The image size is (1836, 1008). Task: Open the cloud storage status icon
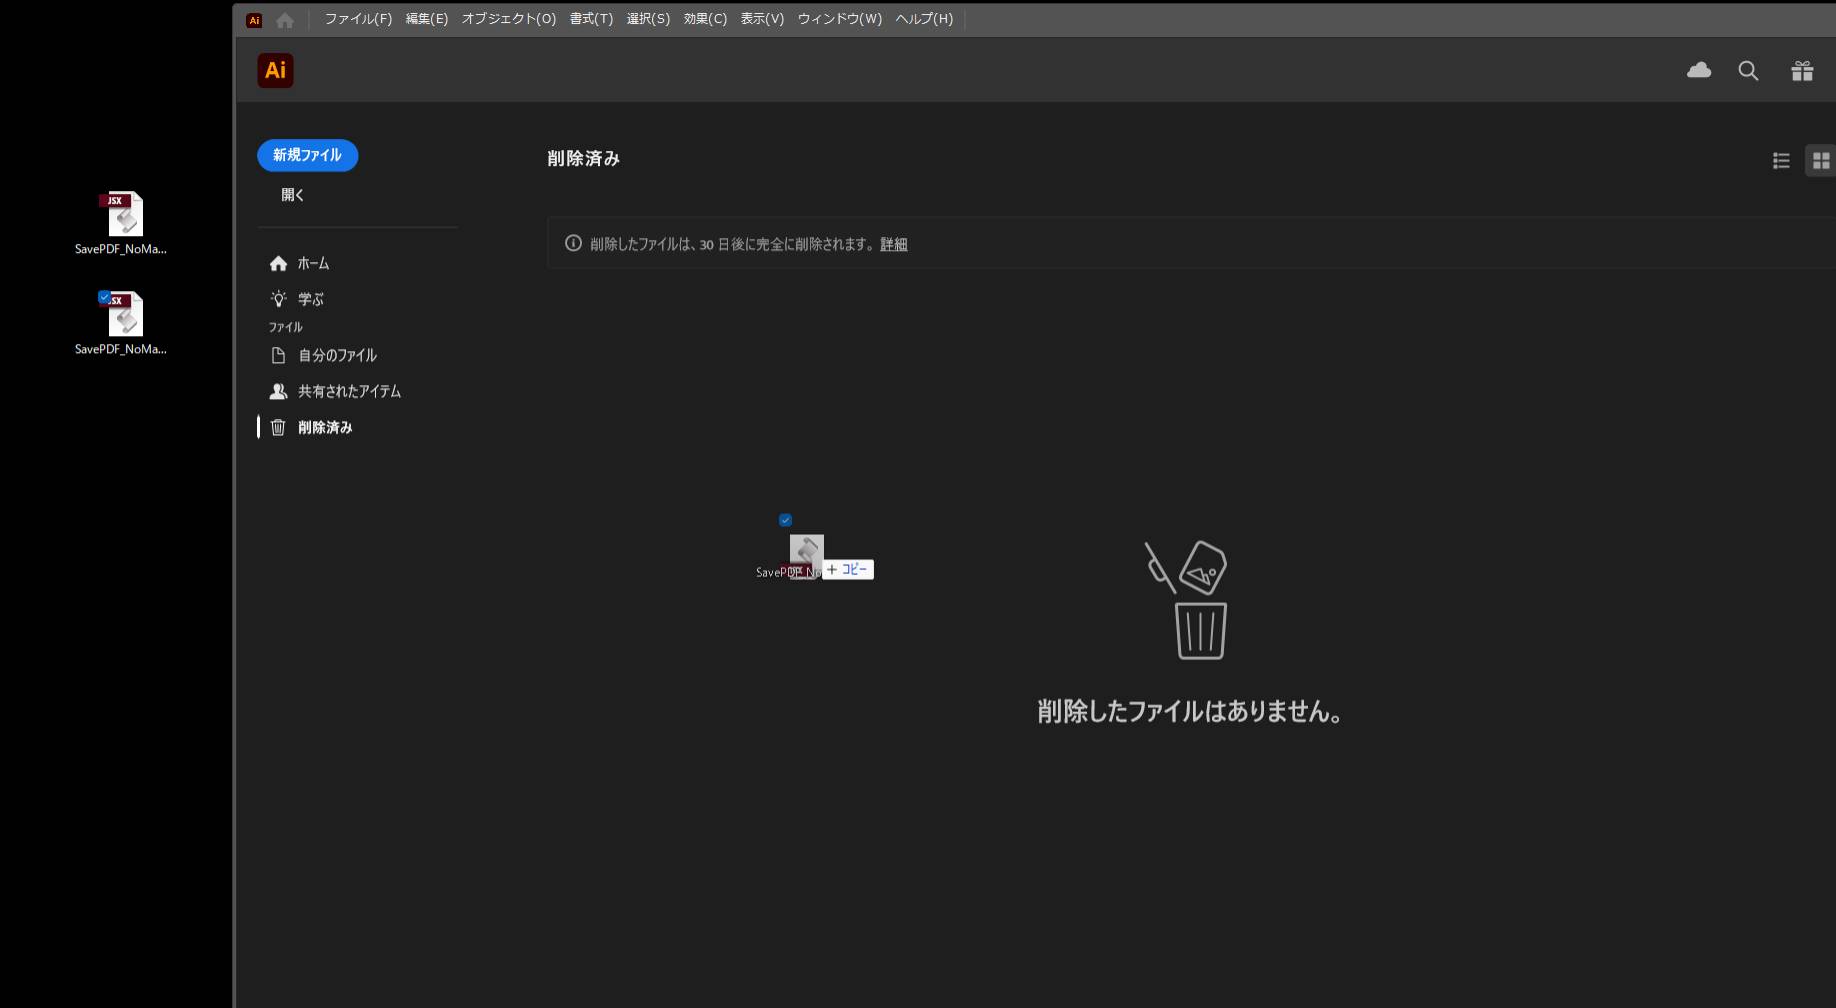(1699, 70)
